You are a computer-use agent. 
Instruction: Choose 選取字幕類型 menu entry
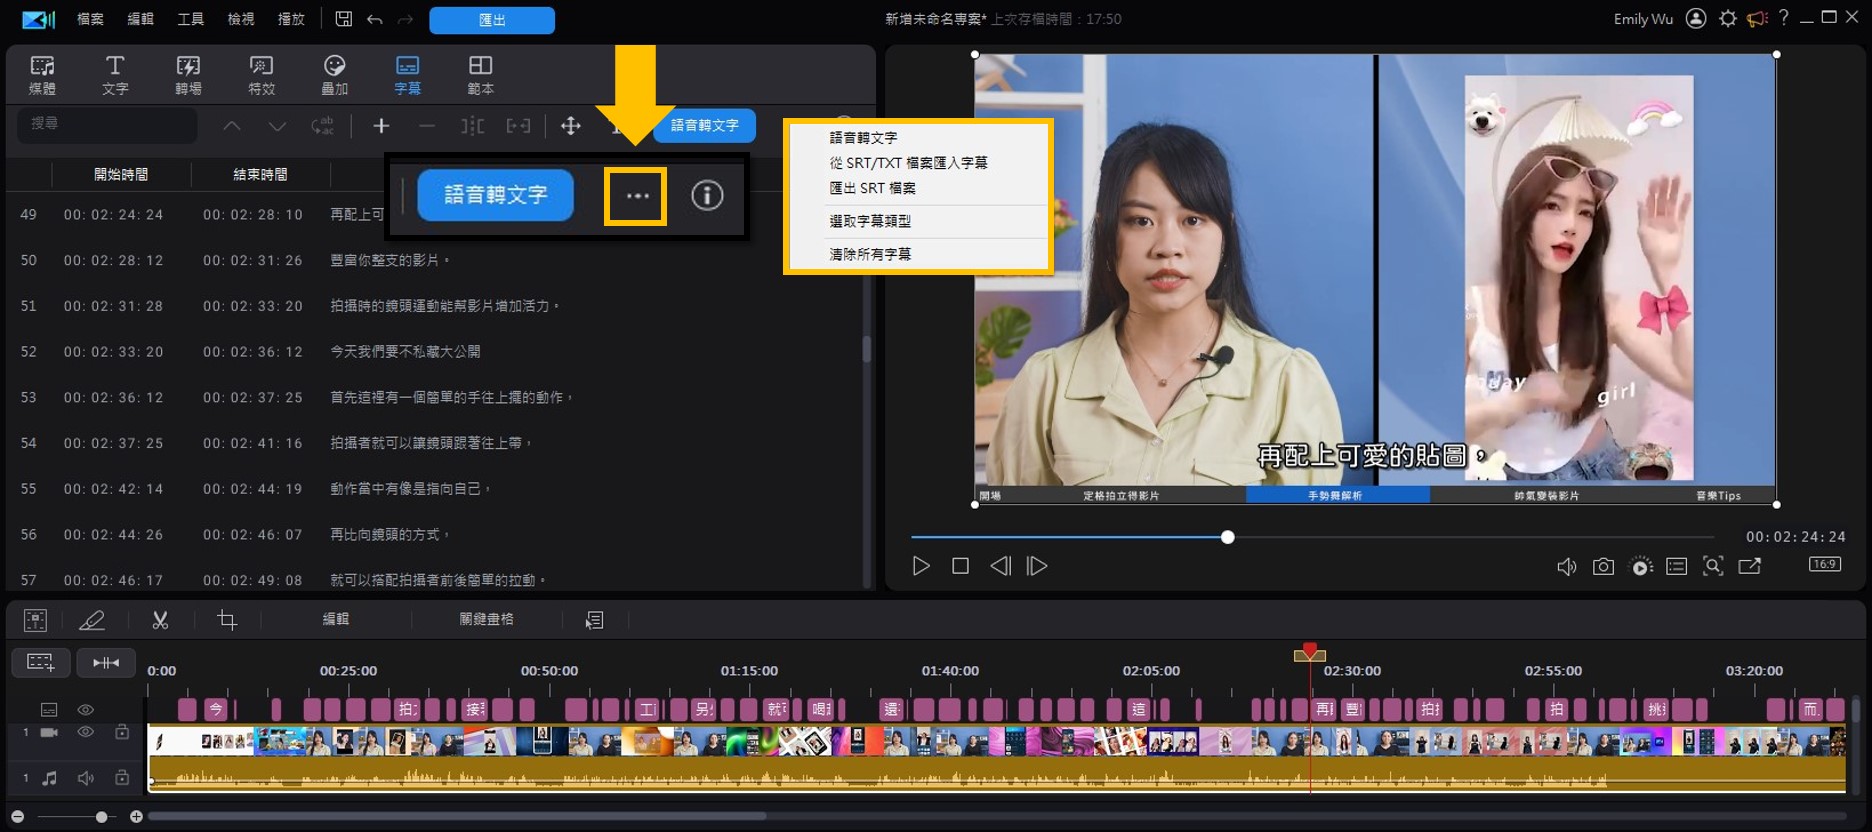(x=870, y=221)
